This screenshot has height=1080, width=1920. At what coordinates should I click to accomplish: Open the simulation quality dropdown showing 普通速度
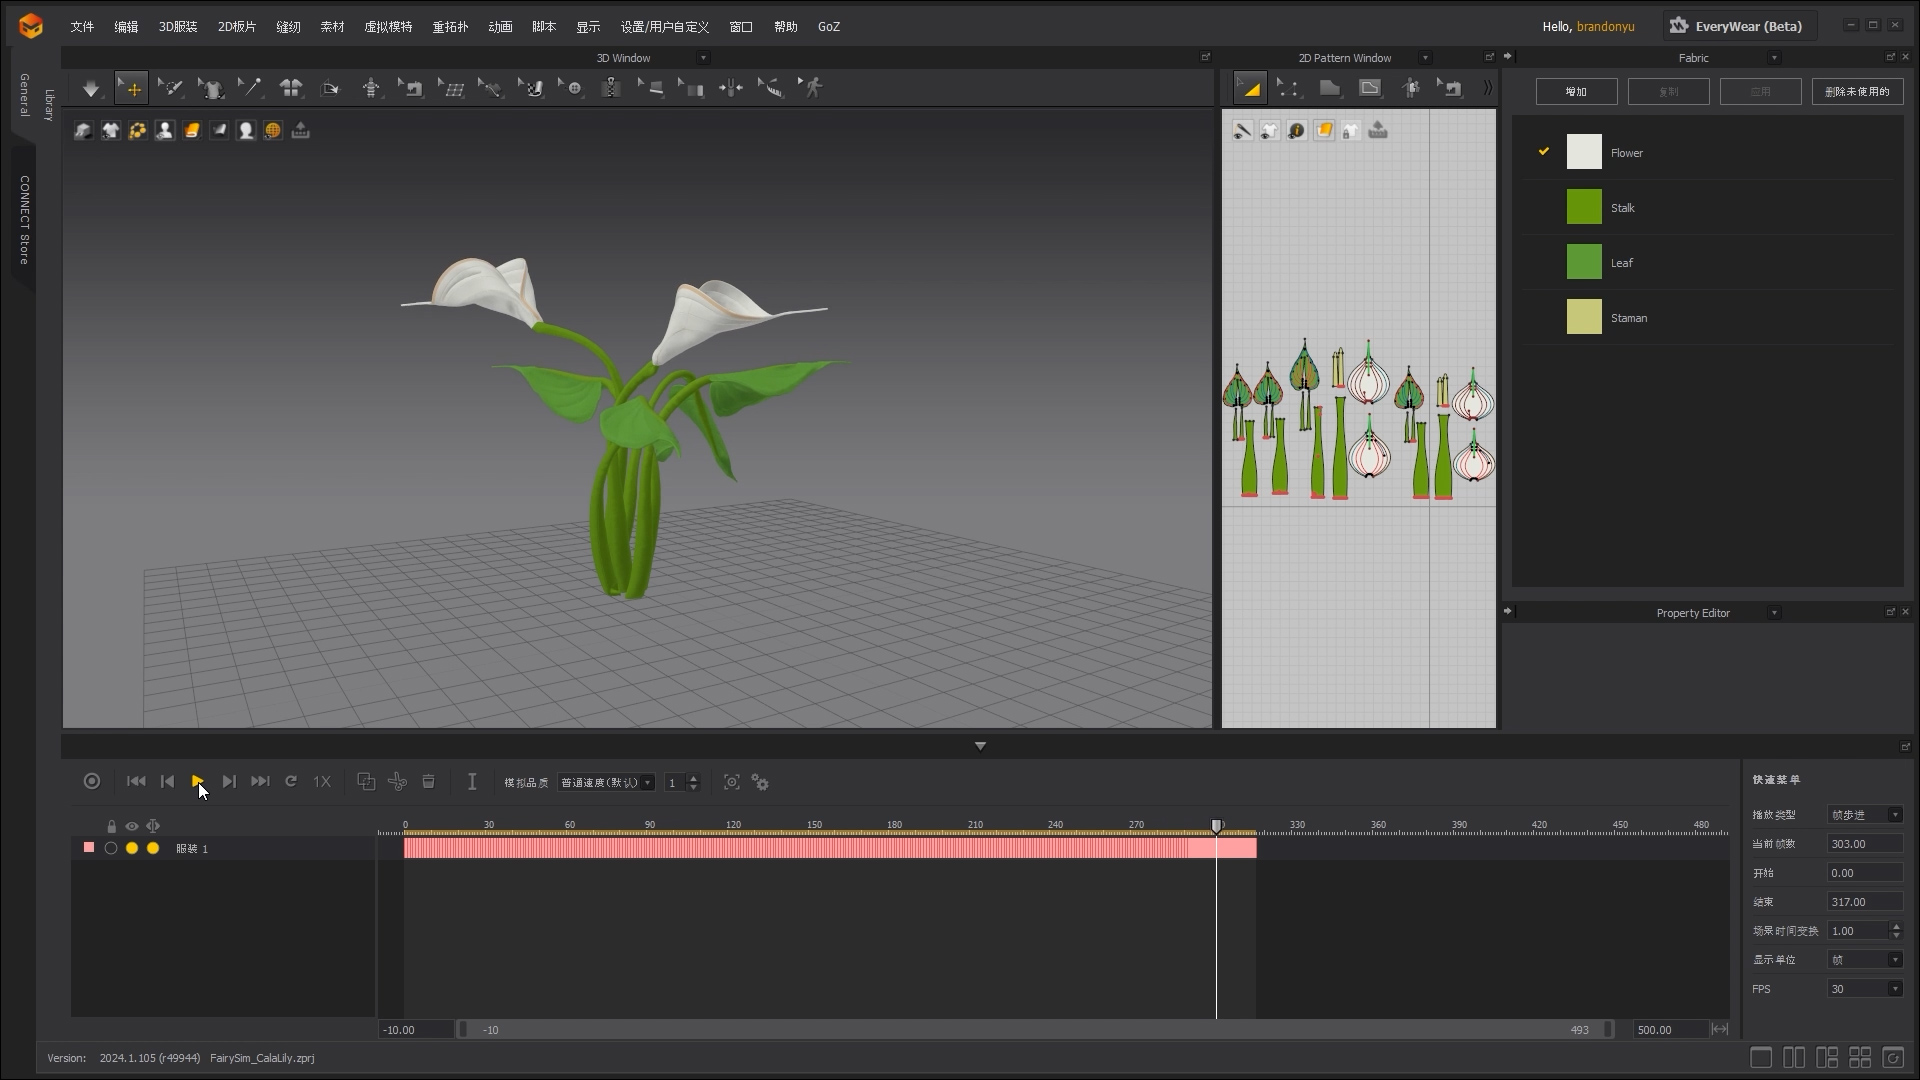point(605,782)
